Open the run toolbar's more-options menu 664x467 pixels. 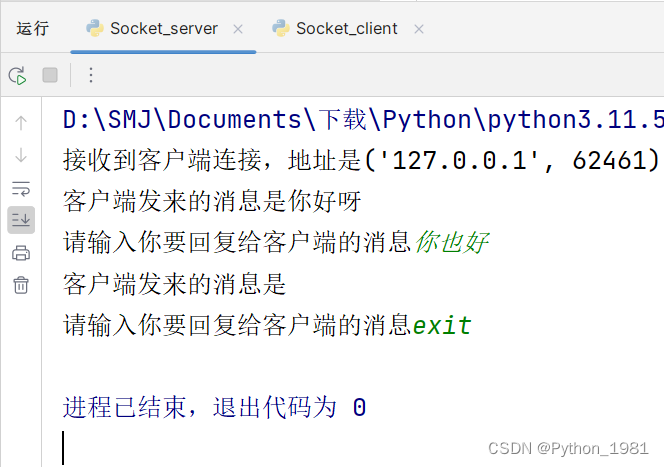91,75
